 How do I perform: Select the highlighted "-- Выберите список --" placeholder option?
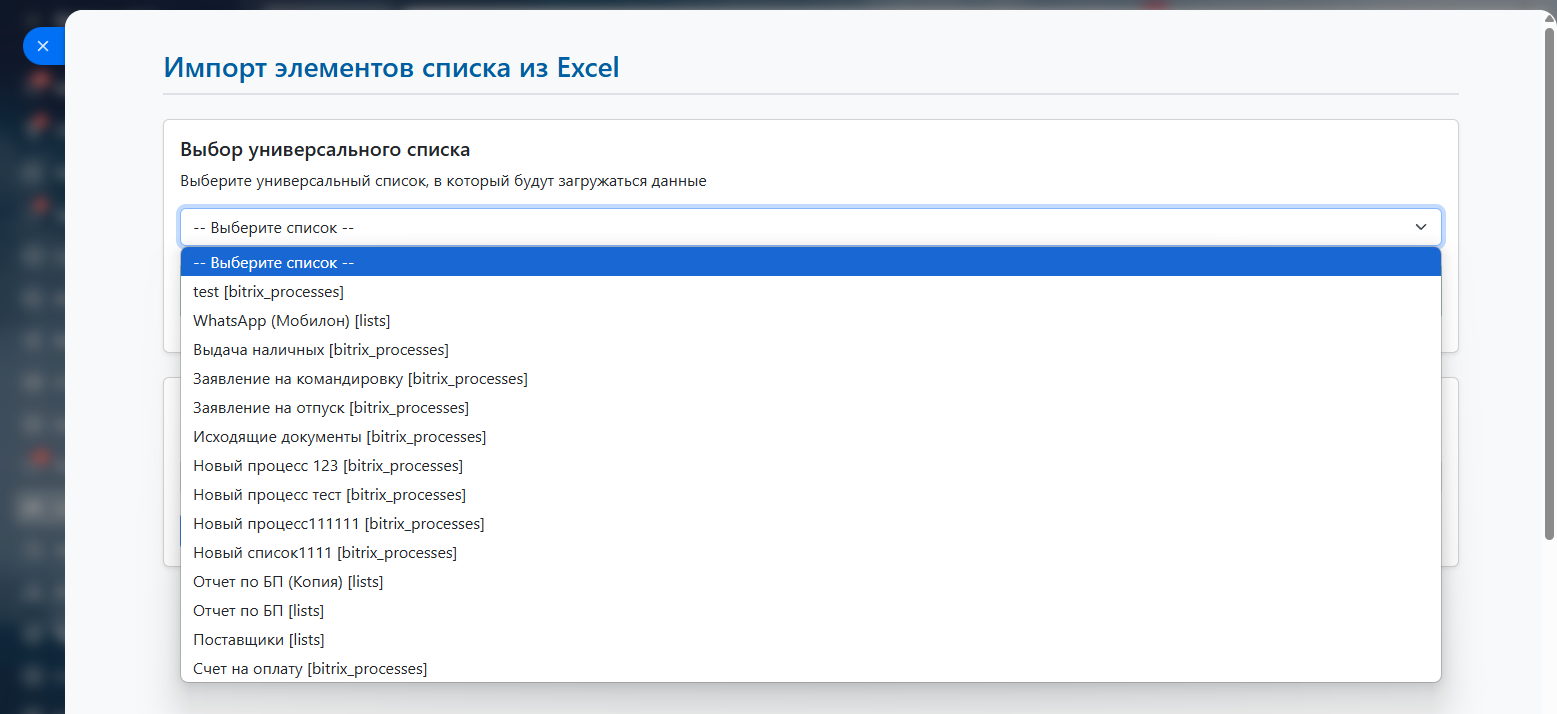coord(274,263)
